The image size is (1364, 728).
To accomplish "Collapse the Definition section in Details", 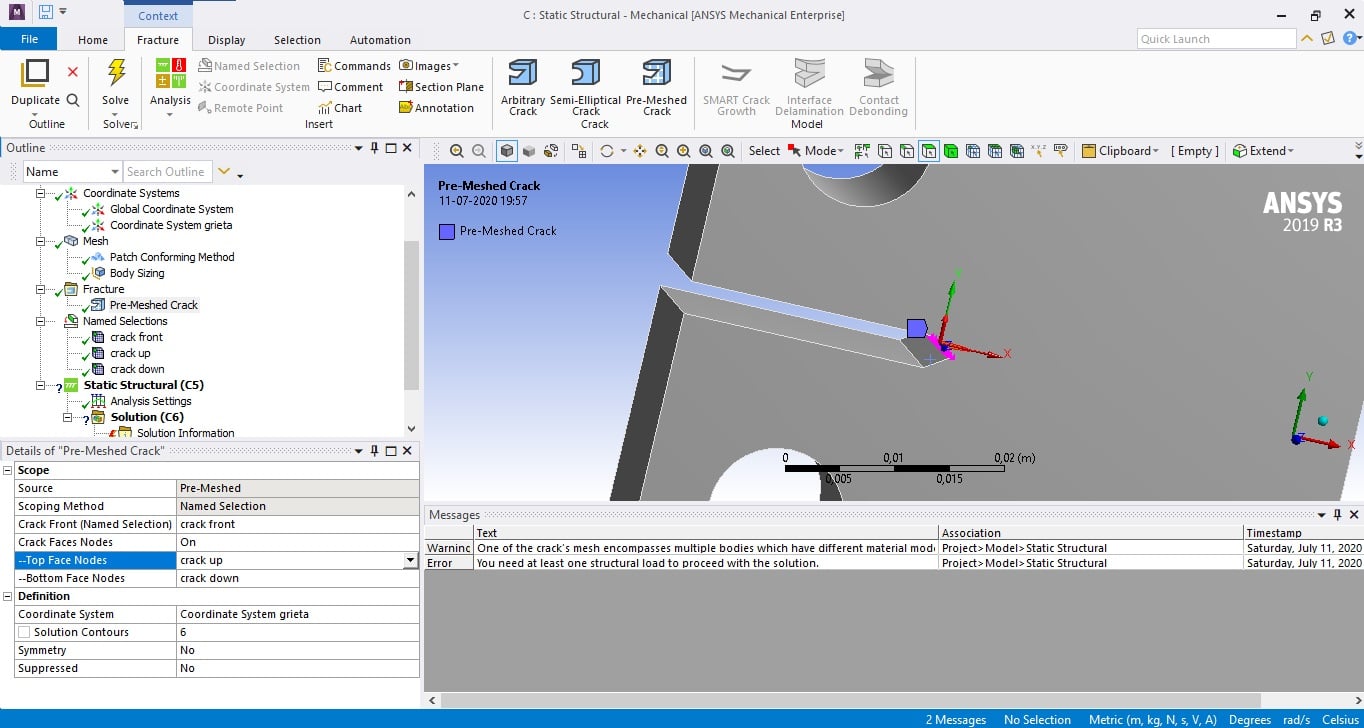I will 8,596.
